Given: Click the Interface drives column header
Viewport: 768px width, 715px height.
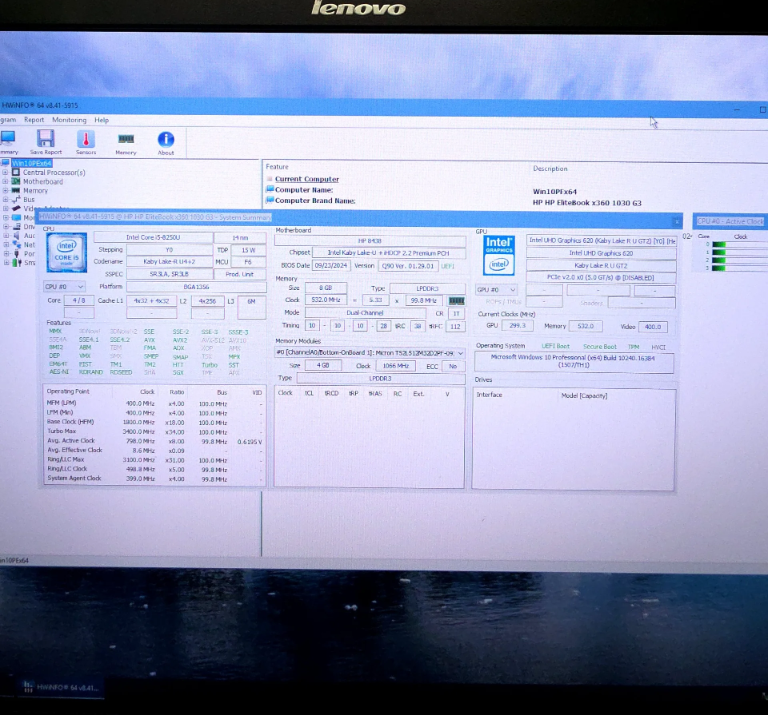Looking at the screenshot, I should (x=489, y=394).
